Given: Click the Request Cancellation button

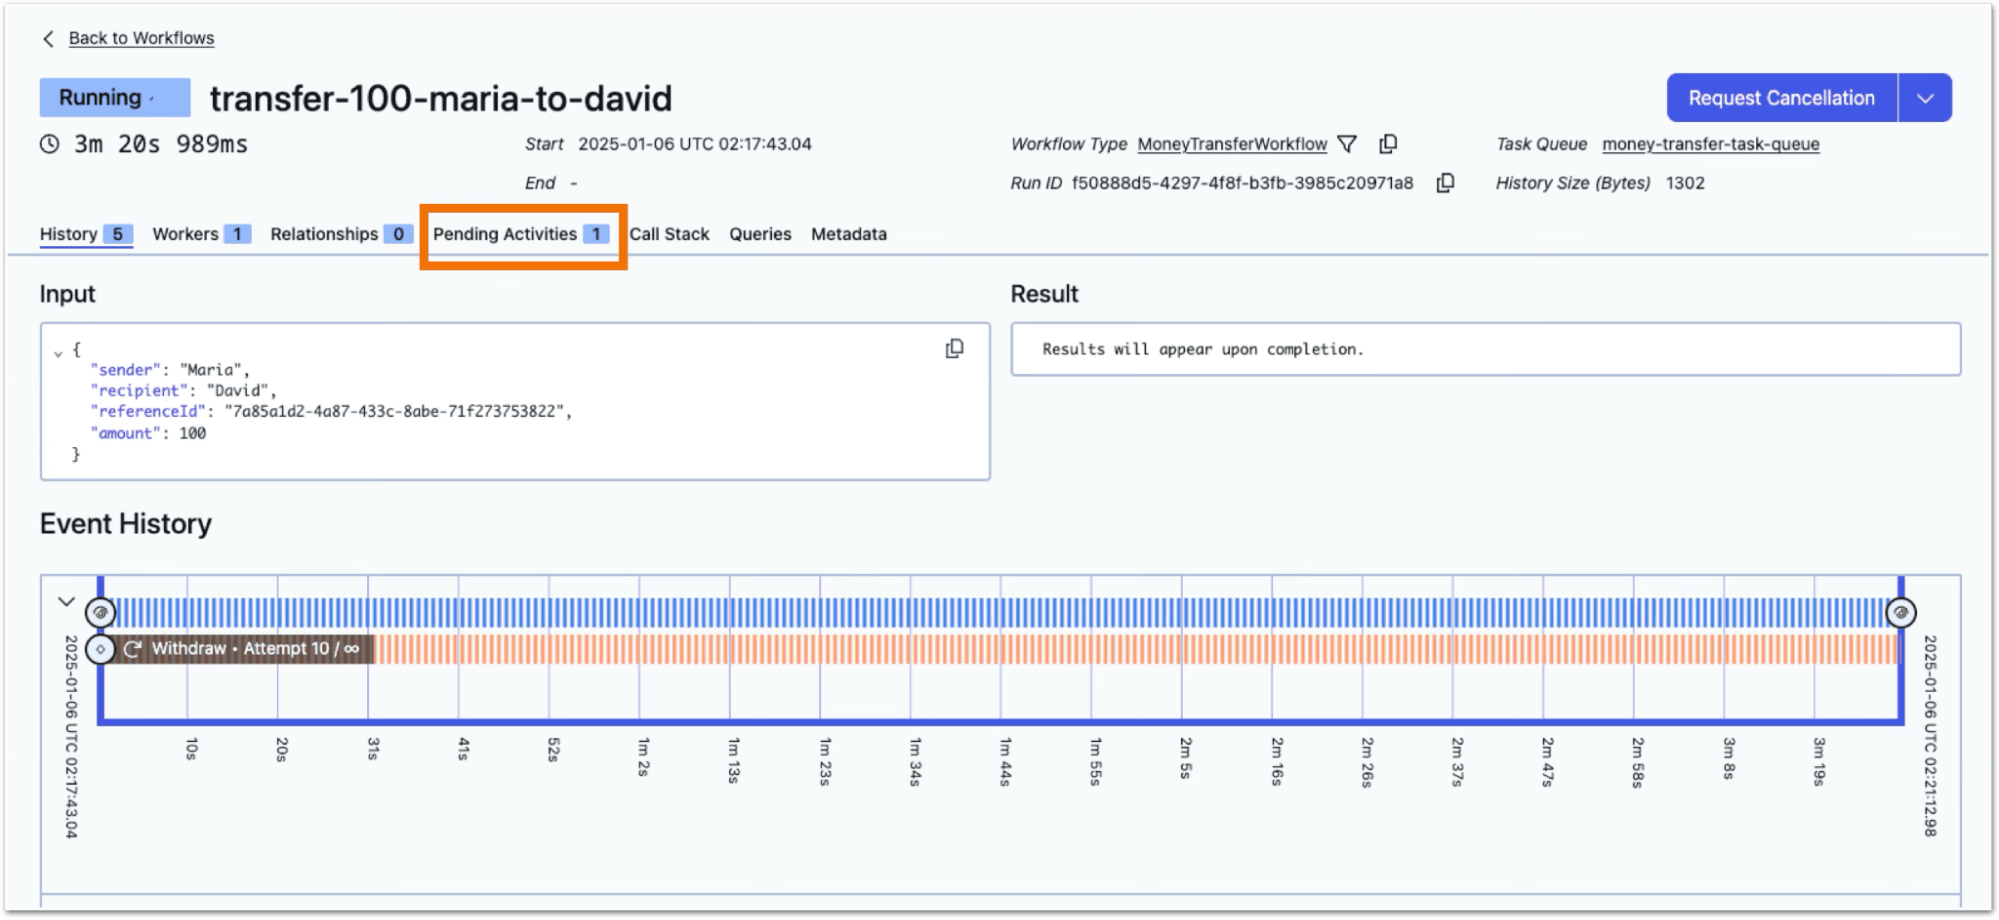Looking at the screenshot, I should (1781, 98).
